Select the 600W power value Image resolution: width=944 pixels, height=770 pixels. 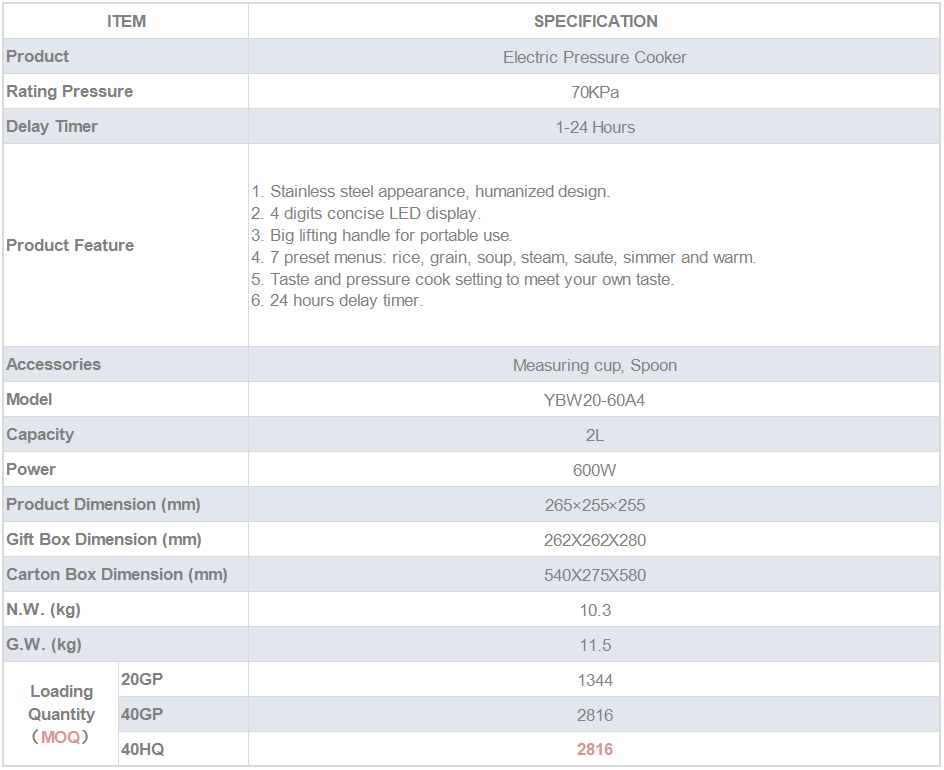595,470
